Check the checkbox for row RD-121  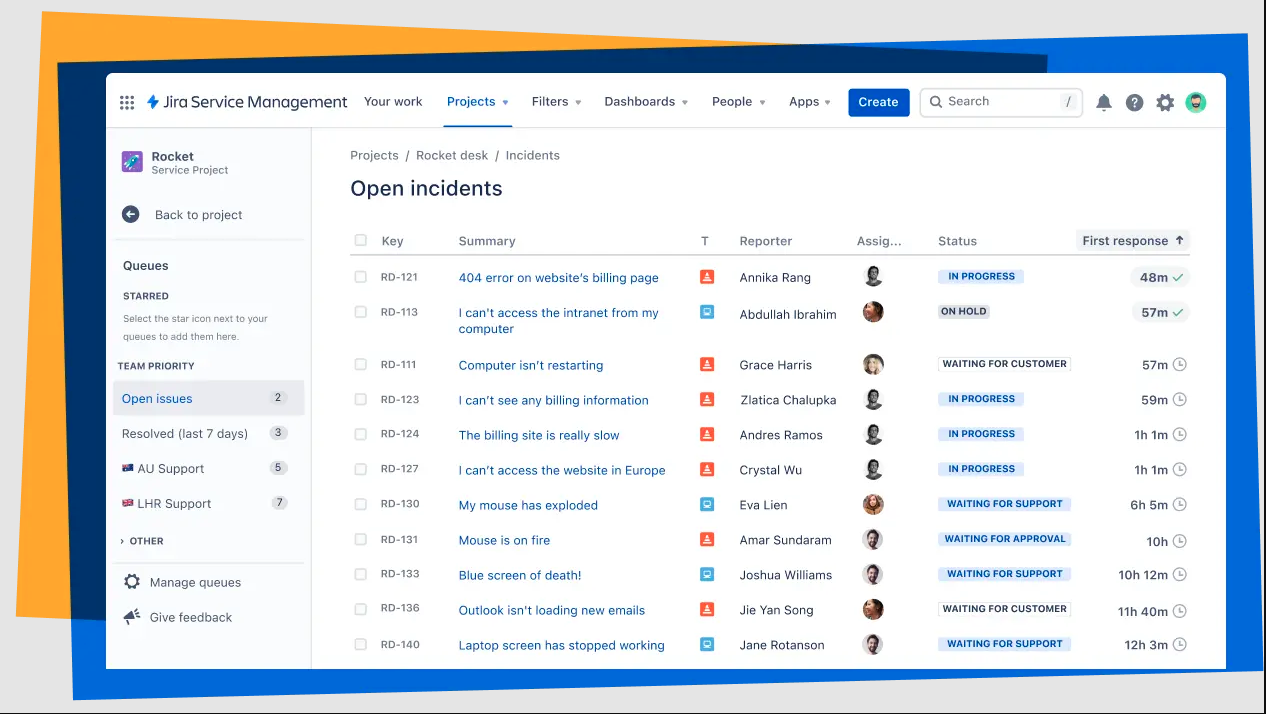coord(360,277)
